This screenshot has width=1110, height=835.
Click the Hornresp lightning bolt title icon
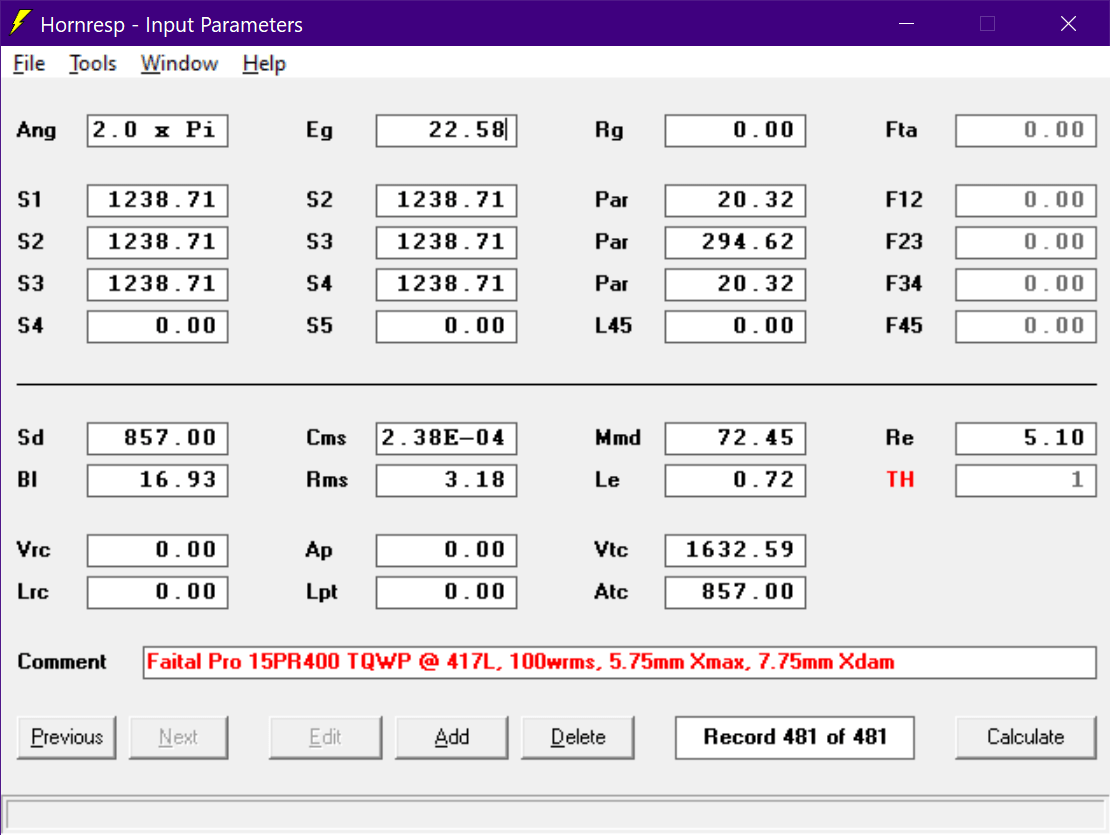tap(21, 23)
